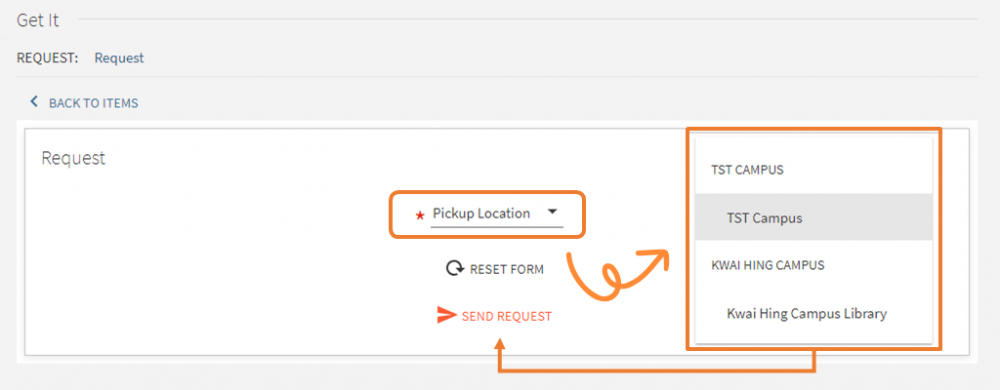
Task: Click the REQUEST: label
Action: [47, 58]
